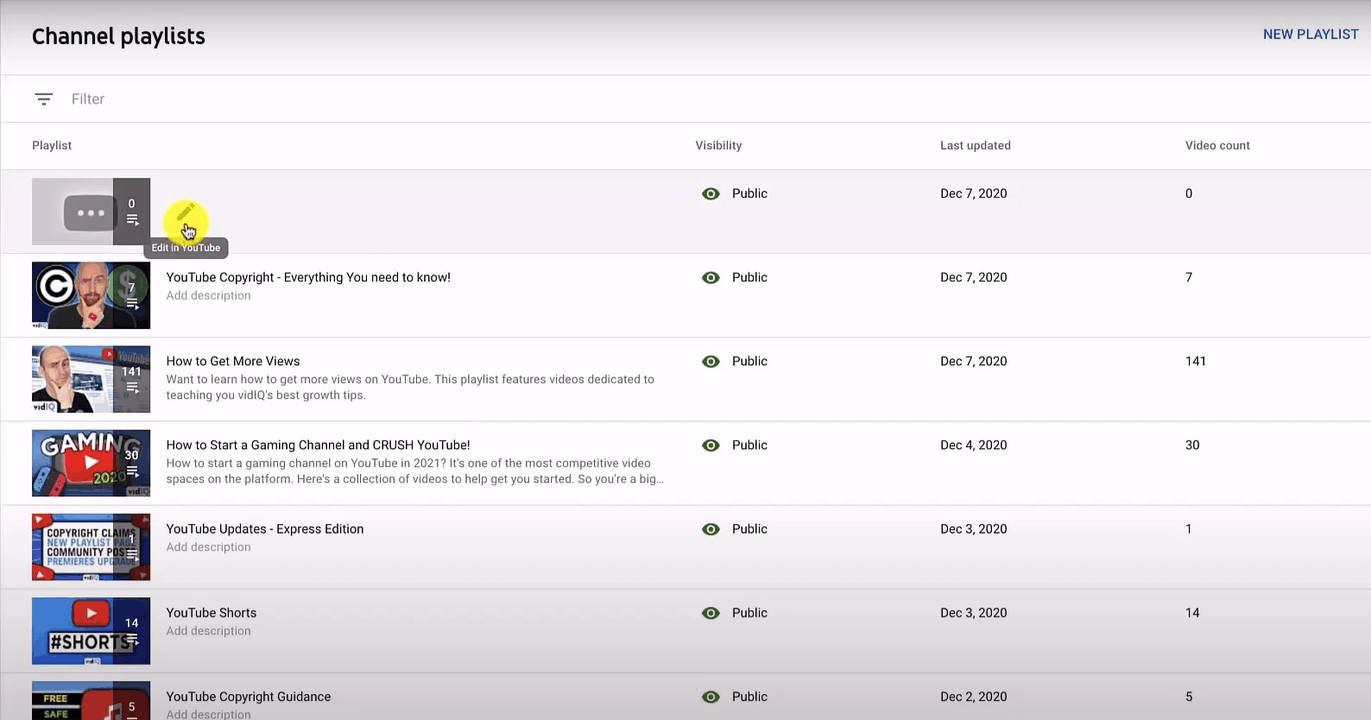
Task: Open the Gaming Channel playlist thumbnail
Action: point(91,463)
